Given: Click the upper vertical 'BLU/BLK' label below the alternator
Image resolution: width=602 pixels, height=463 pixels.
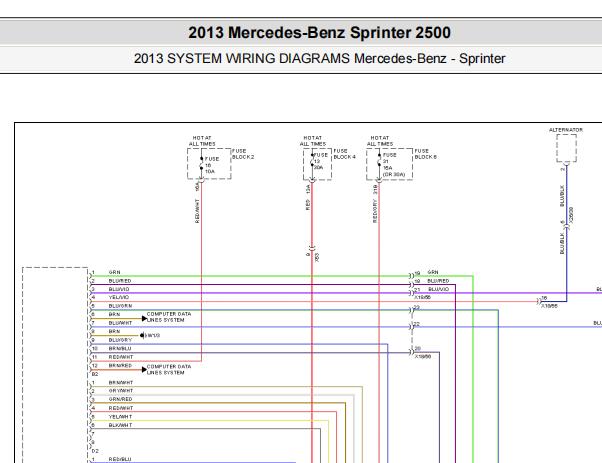Looking at the screenshot, I should [x=562, y=196].
